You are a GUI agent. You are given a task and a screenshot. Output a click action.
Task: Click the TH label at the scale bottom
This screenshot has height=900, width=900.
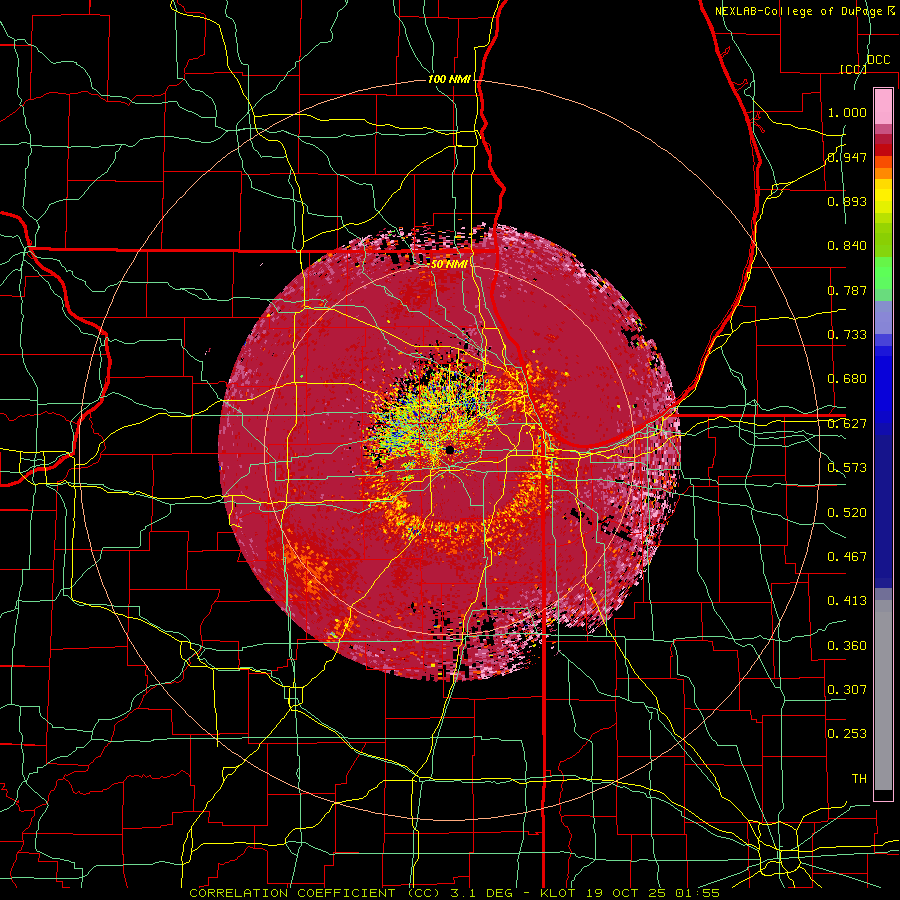pos(859,779)
